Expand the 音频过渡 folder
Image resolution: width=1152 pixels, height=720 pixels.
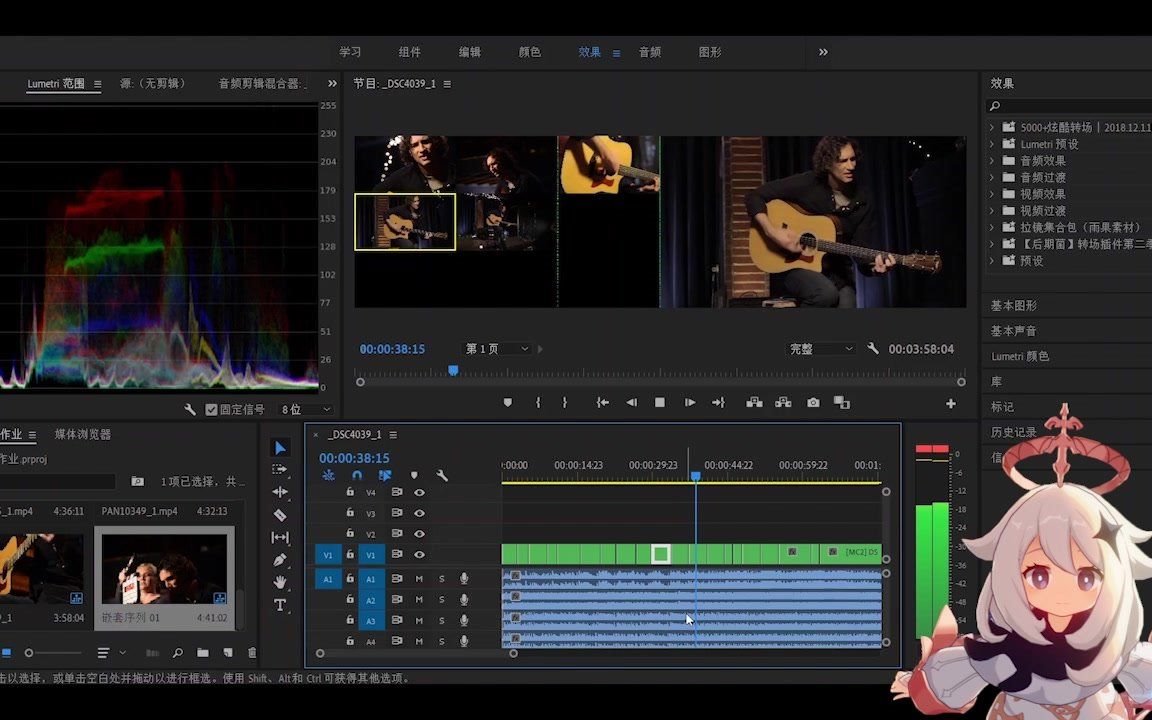(x=992, y=177)
